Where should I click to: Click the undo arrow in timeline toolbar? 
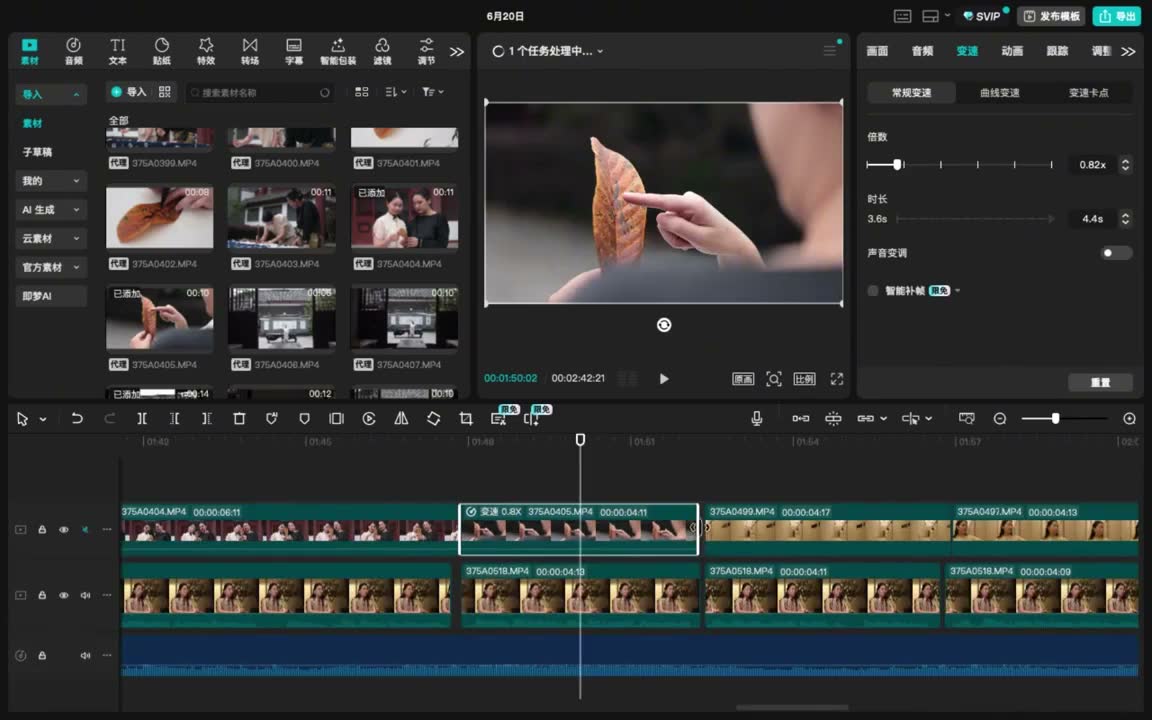tap(76, 418)
